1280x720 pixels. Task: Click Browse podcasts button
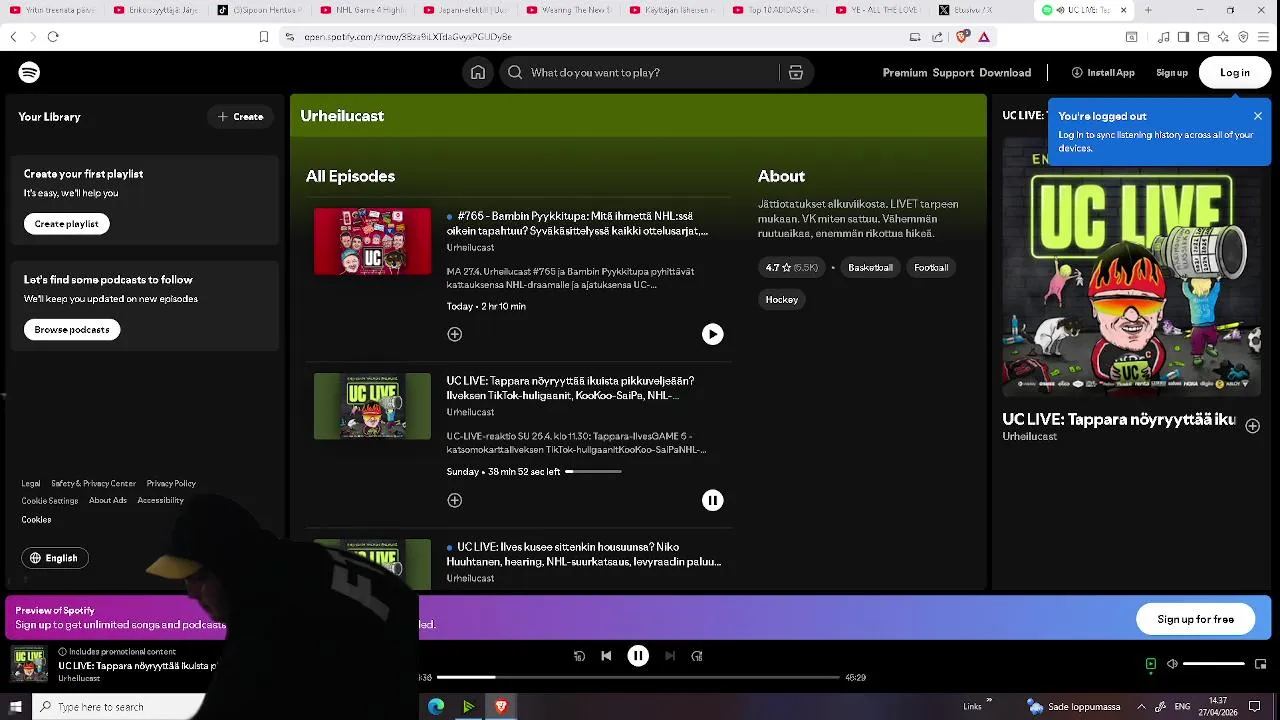[72, 330]
